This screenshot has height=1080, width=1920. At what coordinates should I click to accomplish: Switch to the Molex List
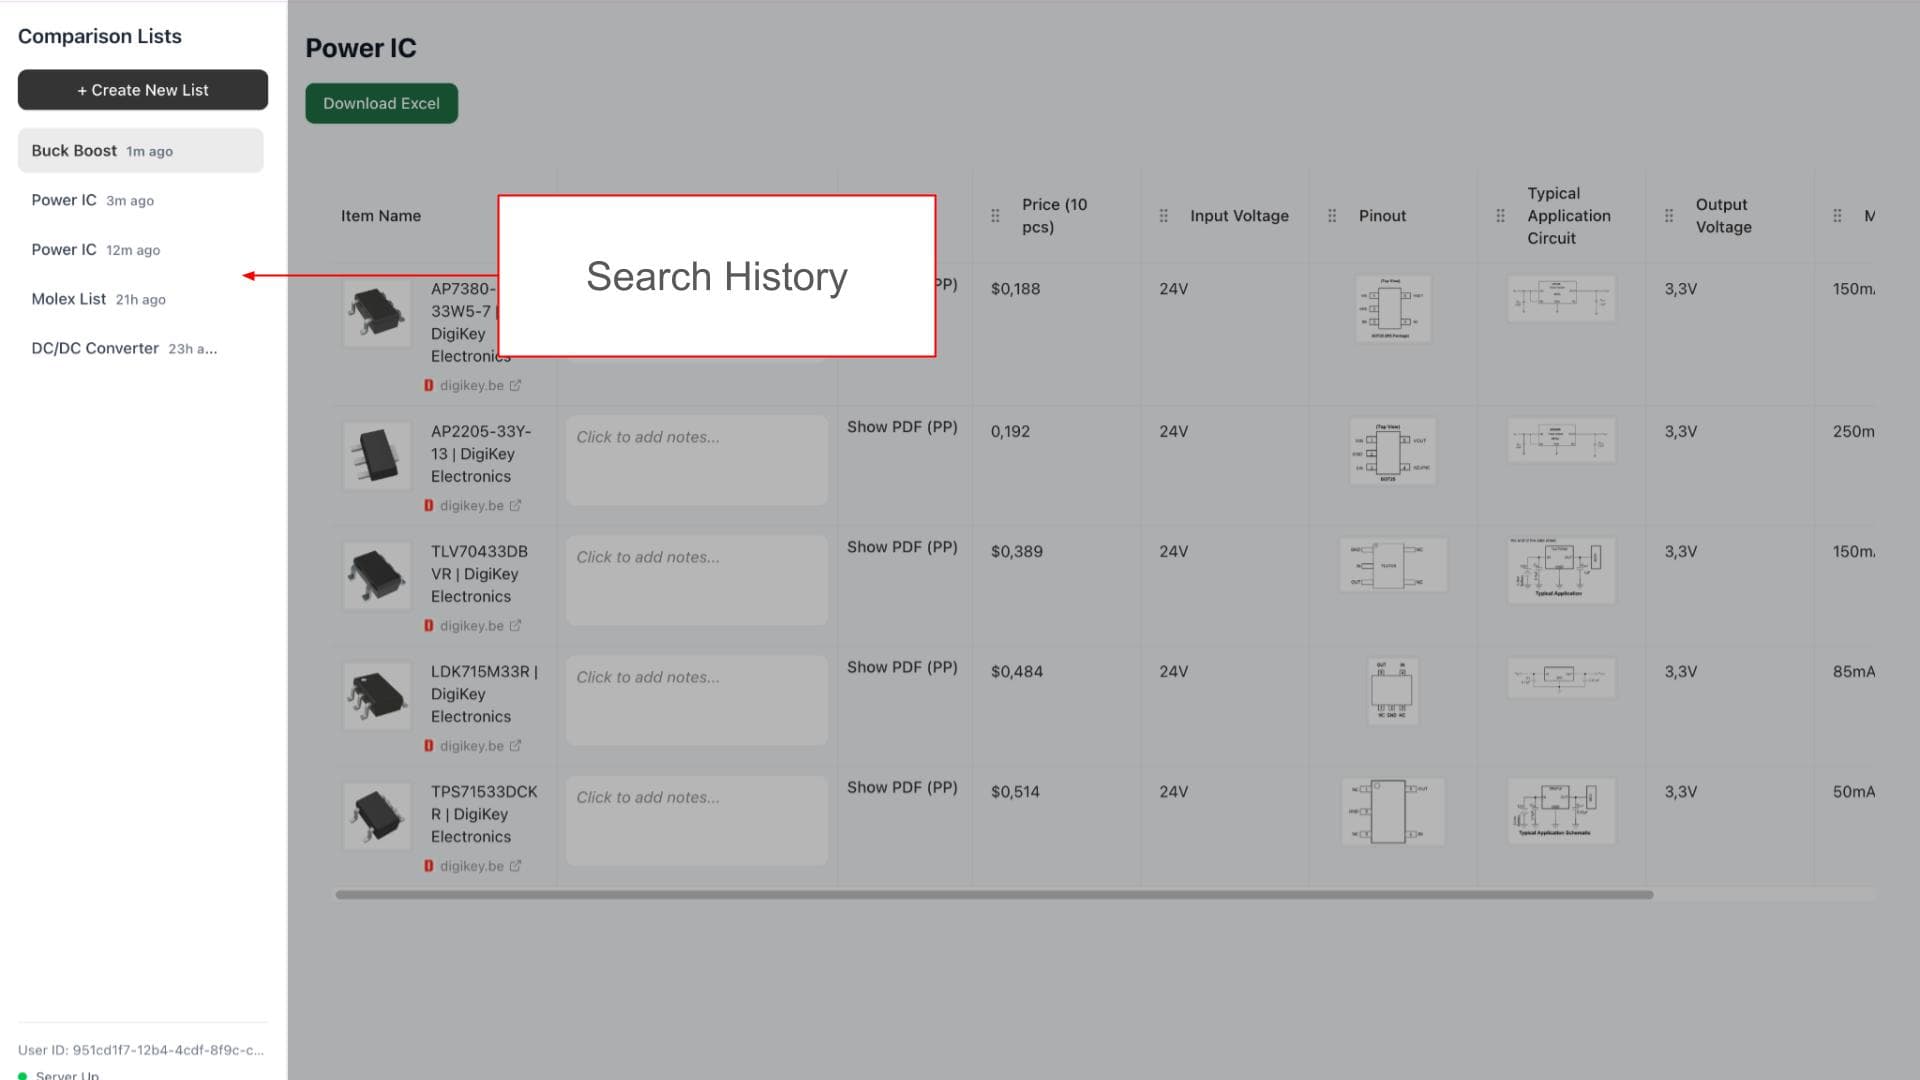tap(69, 298)
